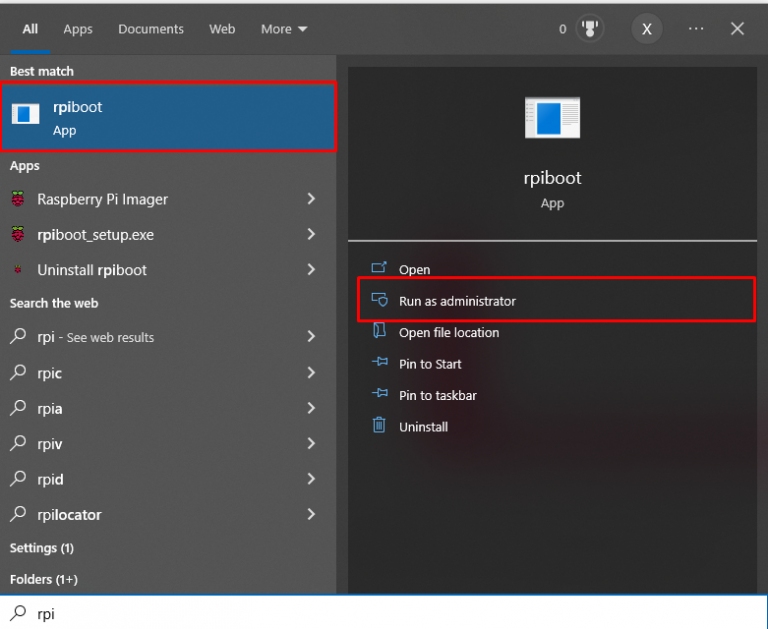Click the rpiboot_setup.exe icon
Image resolution: width=768 pixels, height=629 pixels.
(x=18, y=235)
